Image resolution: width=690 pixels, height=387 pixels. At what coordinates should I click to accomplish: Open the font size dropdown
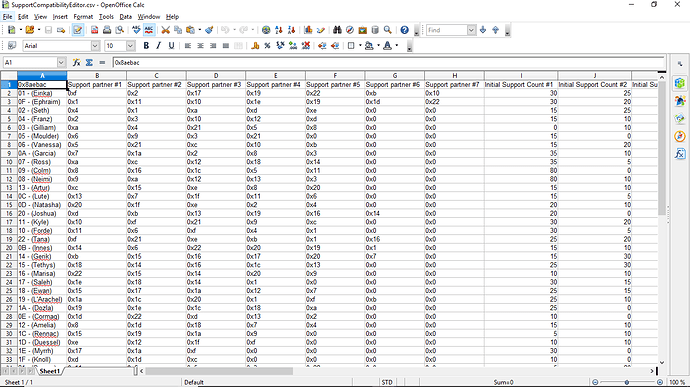coord(130,45)
